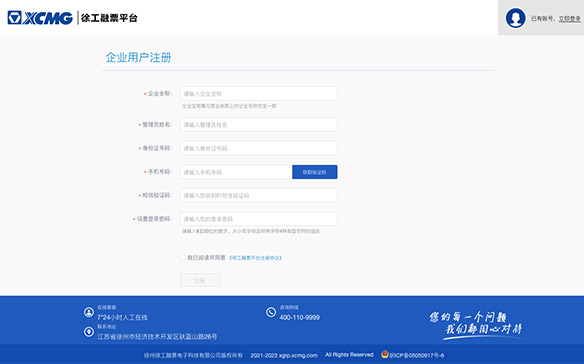584x364 pixels.
Task: Click the hotline phone icon
Action: coord(271,312)
